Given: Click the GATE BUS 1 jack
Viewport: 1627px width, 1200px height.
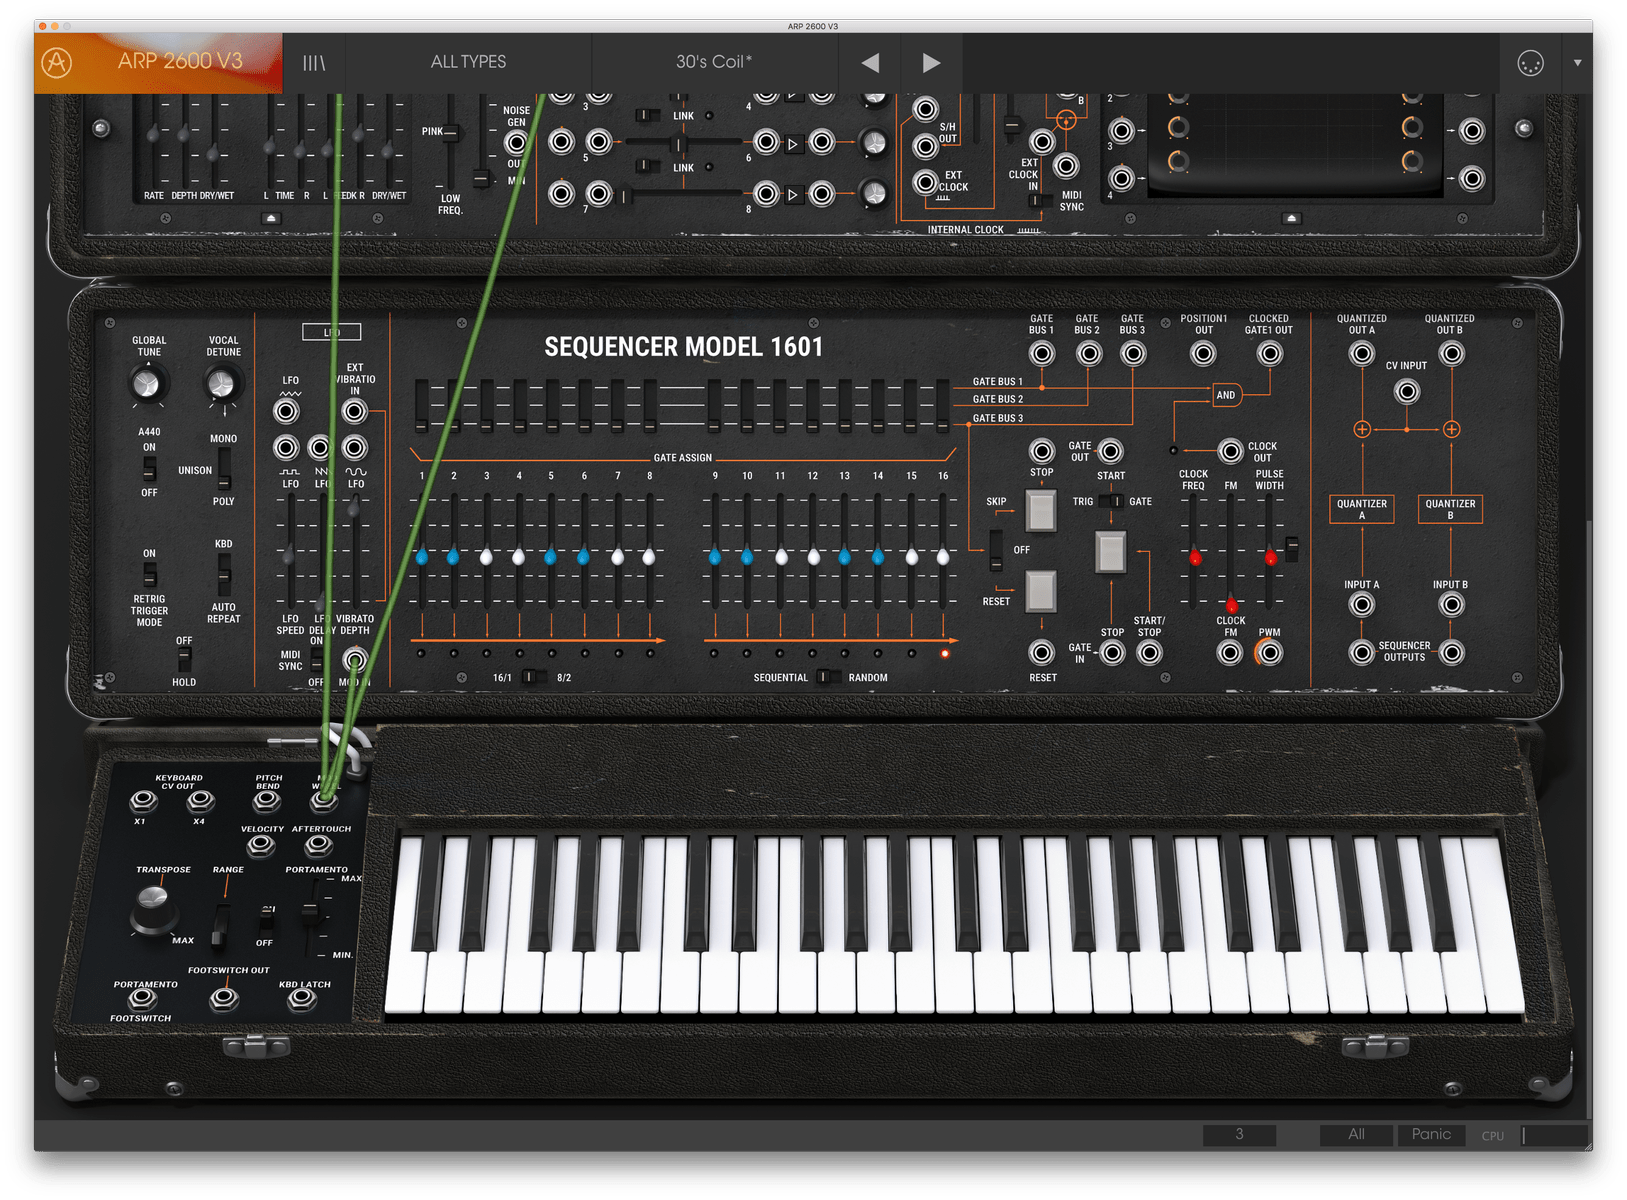Looking at the screenshot, I should pos(1040,352).
